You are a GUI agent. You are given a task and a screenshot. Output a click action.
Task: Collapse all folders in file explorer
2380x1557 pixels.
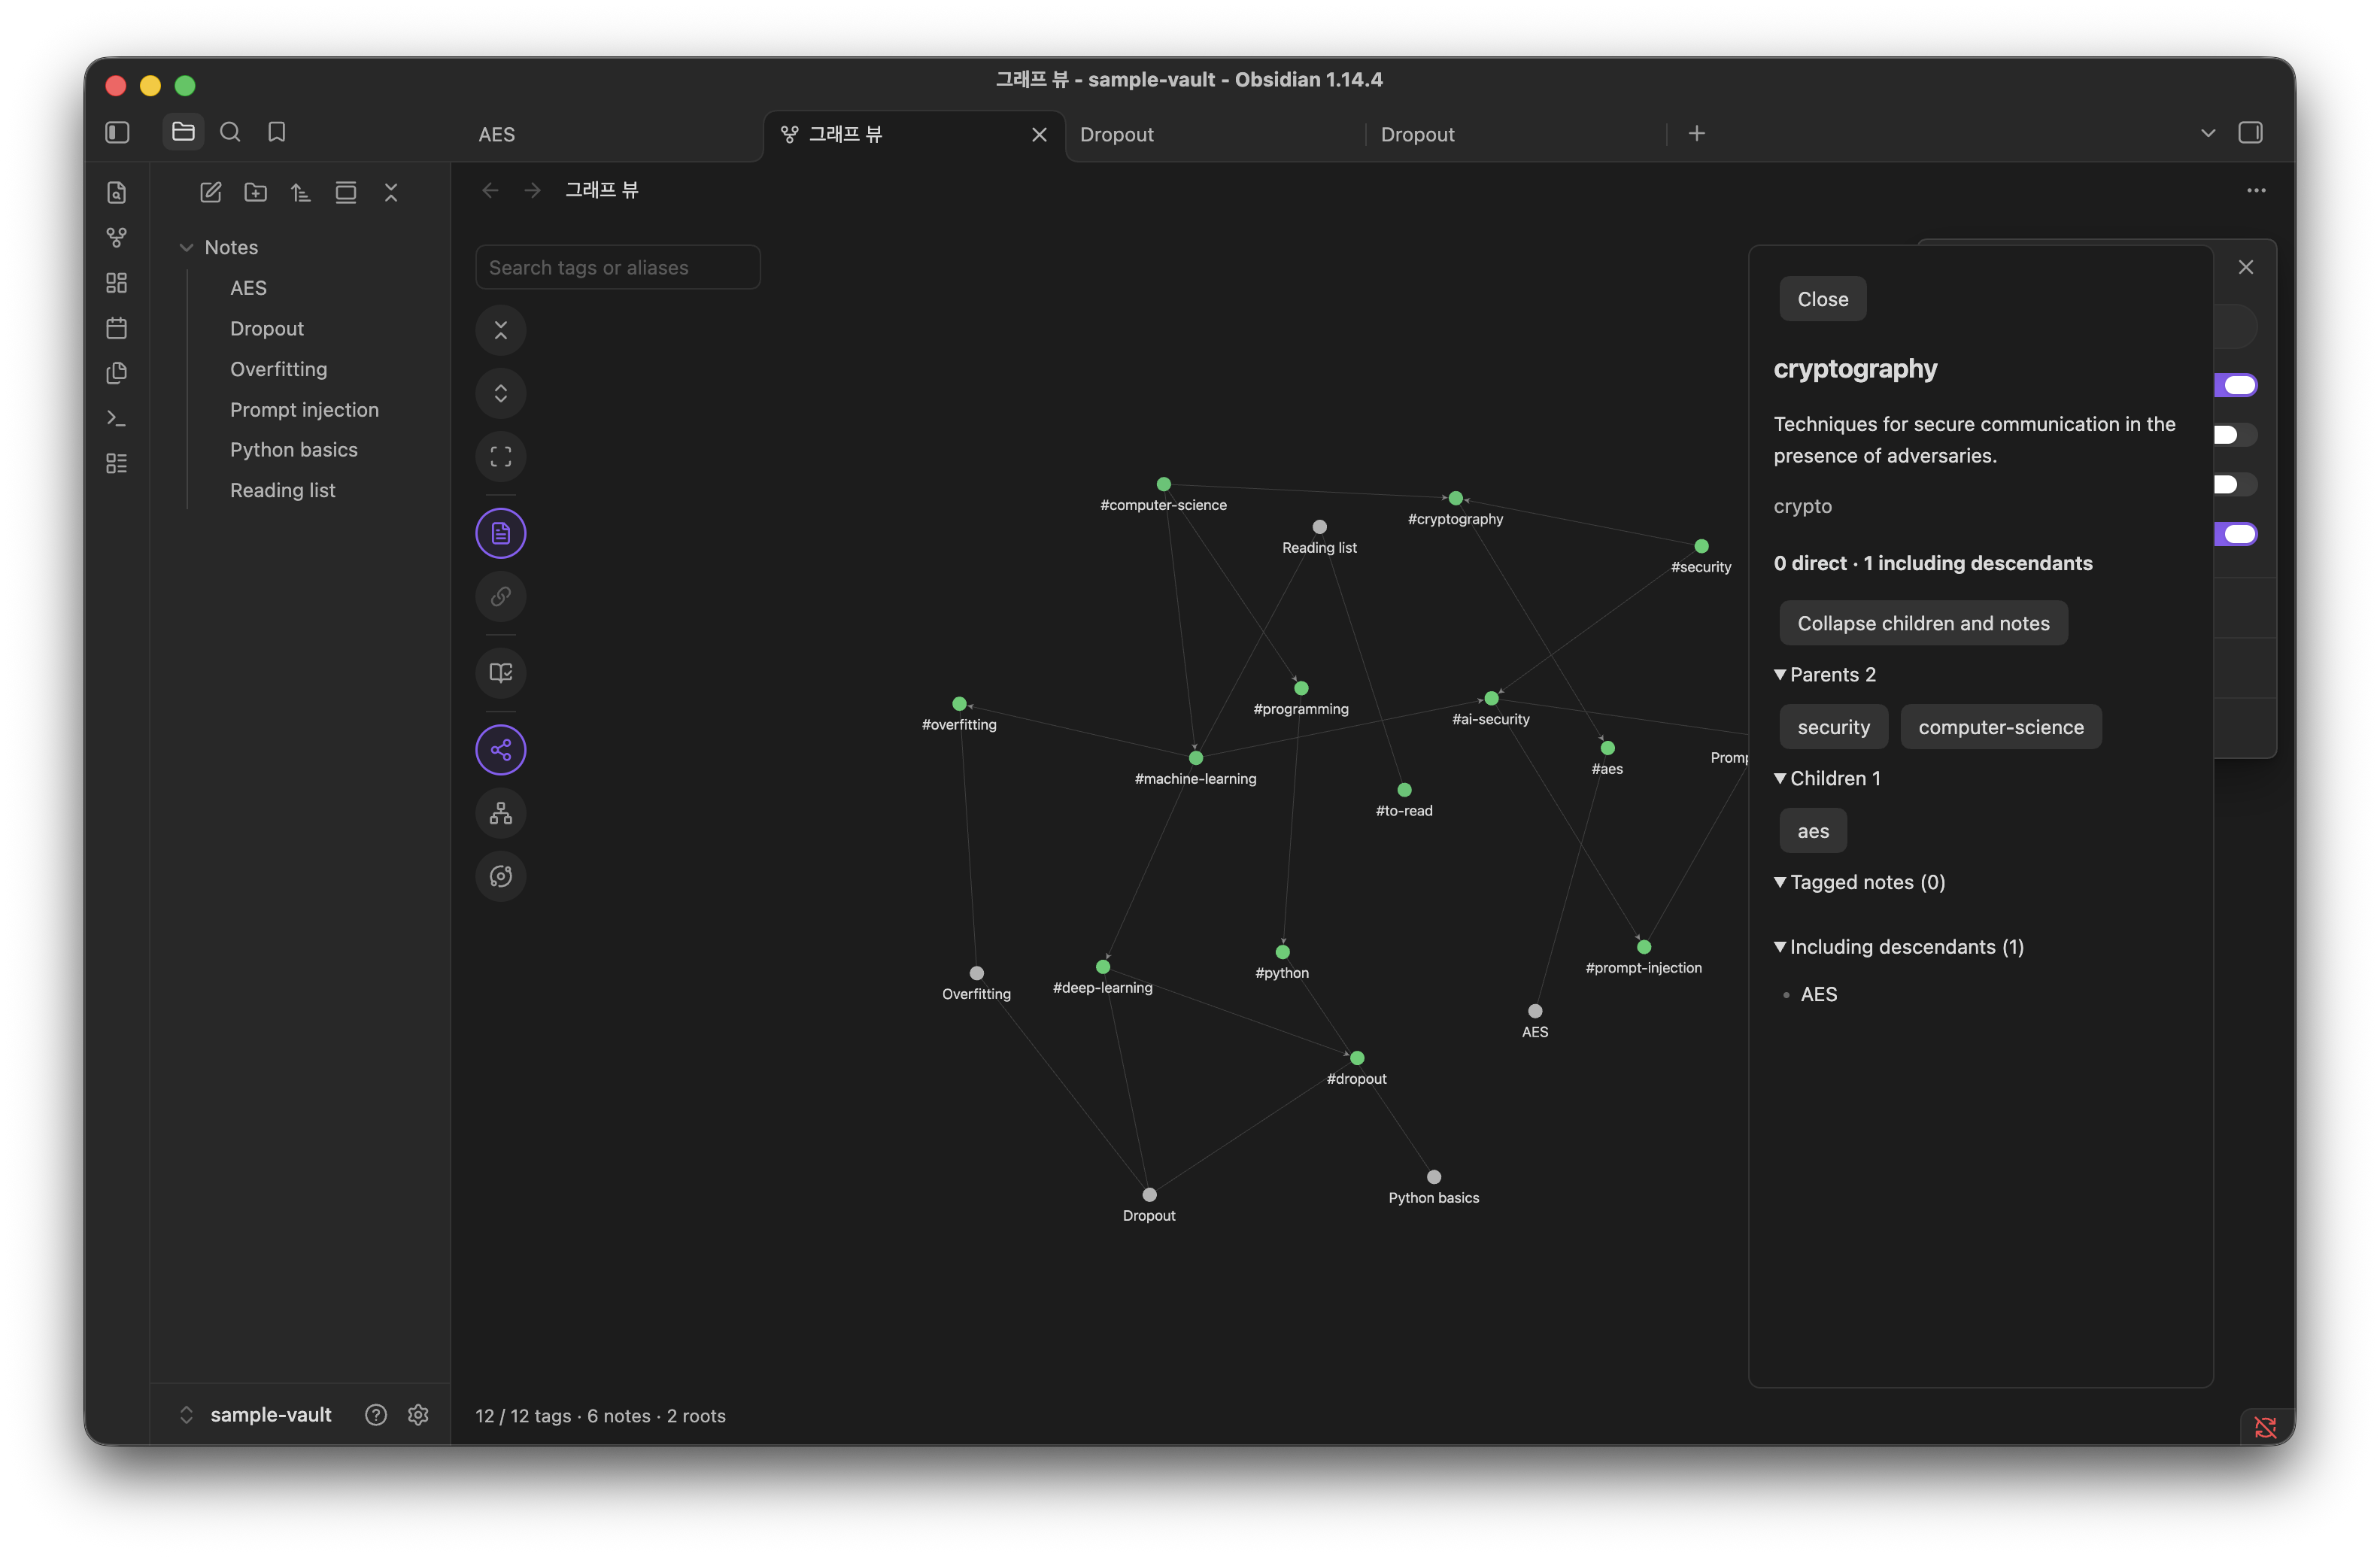(391, 192)
